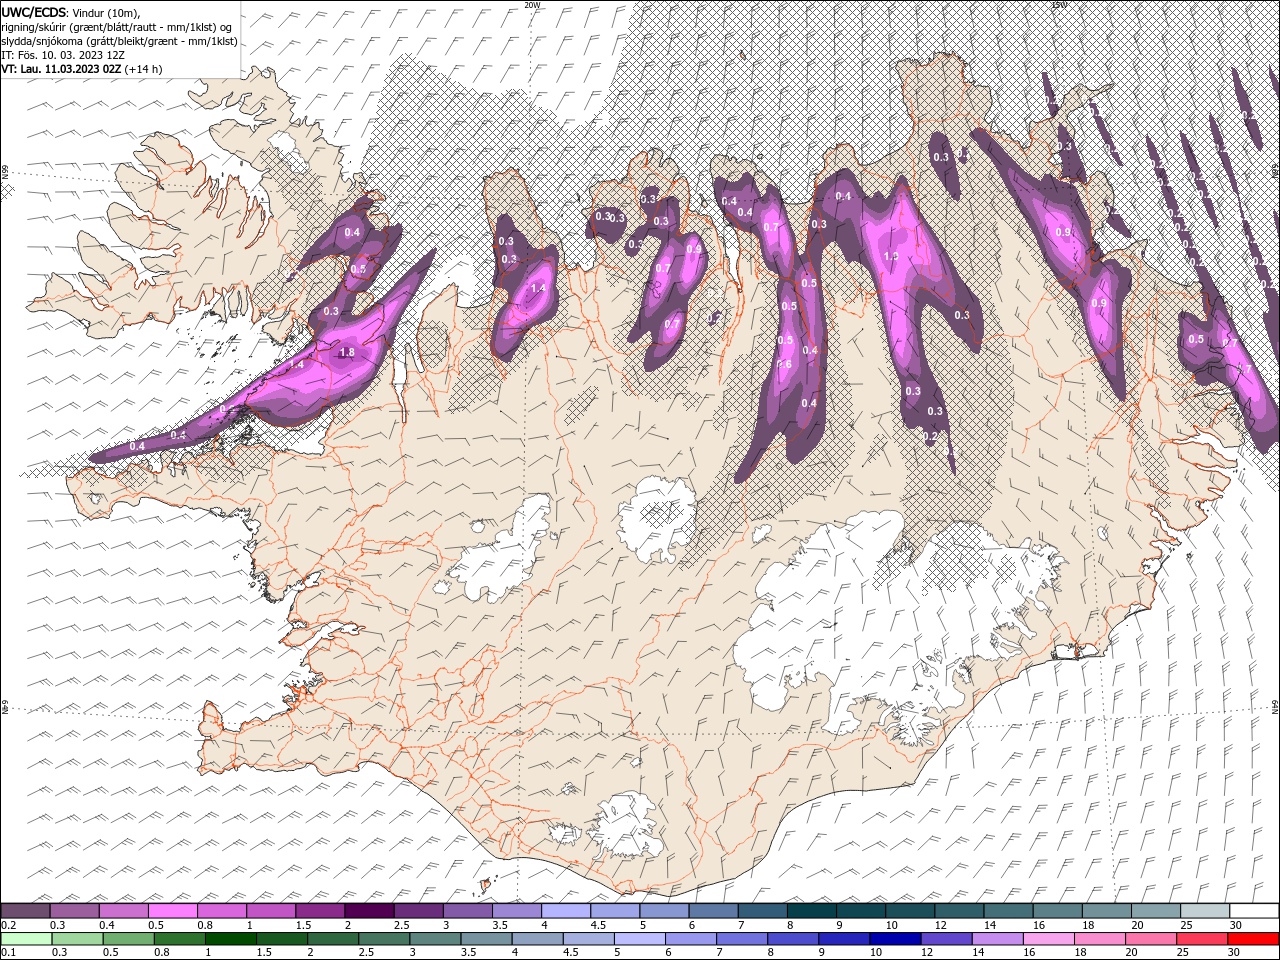Pick the upper scale swatch starting at 6
This screenshot has height=960, width=1280.
[713, 911]
